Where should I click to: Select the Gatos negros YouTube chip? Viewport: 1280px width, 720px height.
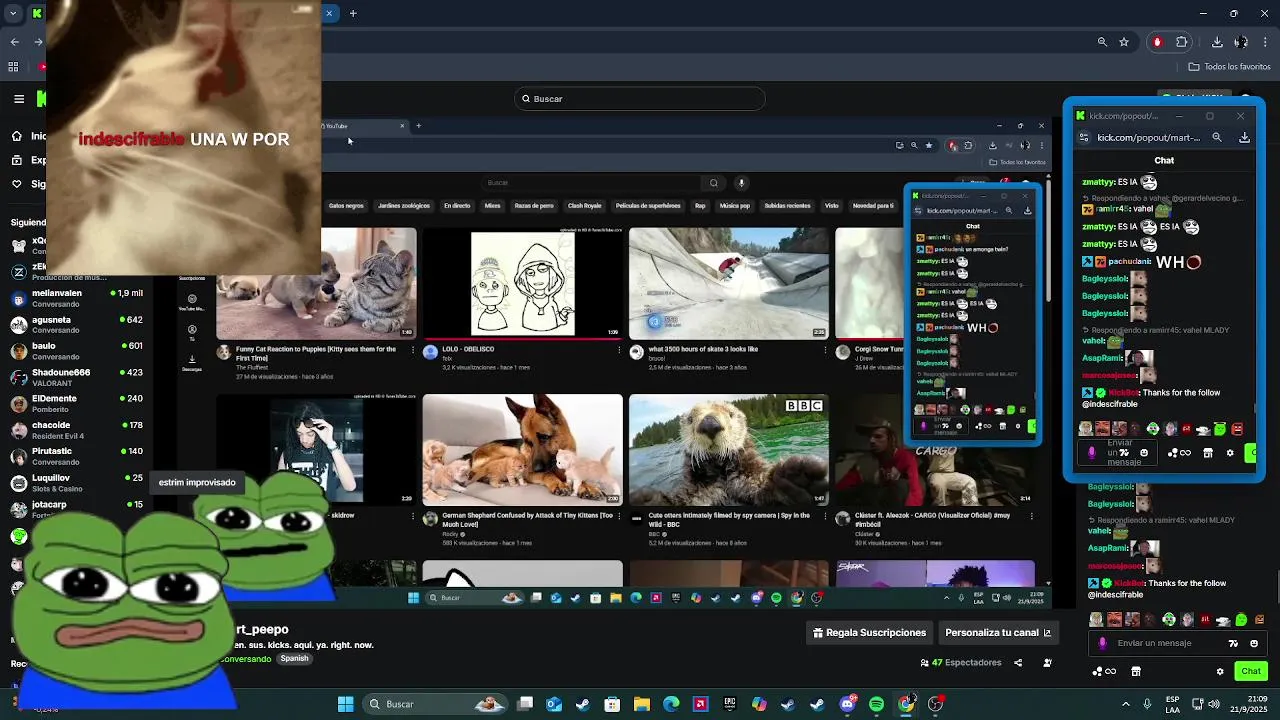[x=346, y=206]
